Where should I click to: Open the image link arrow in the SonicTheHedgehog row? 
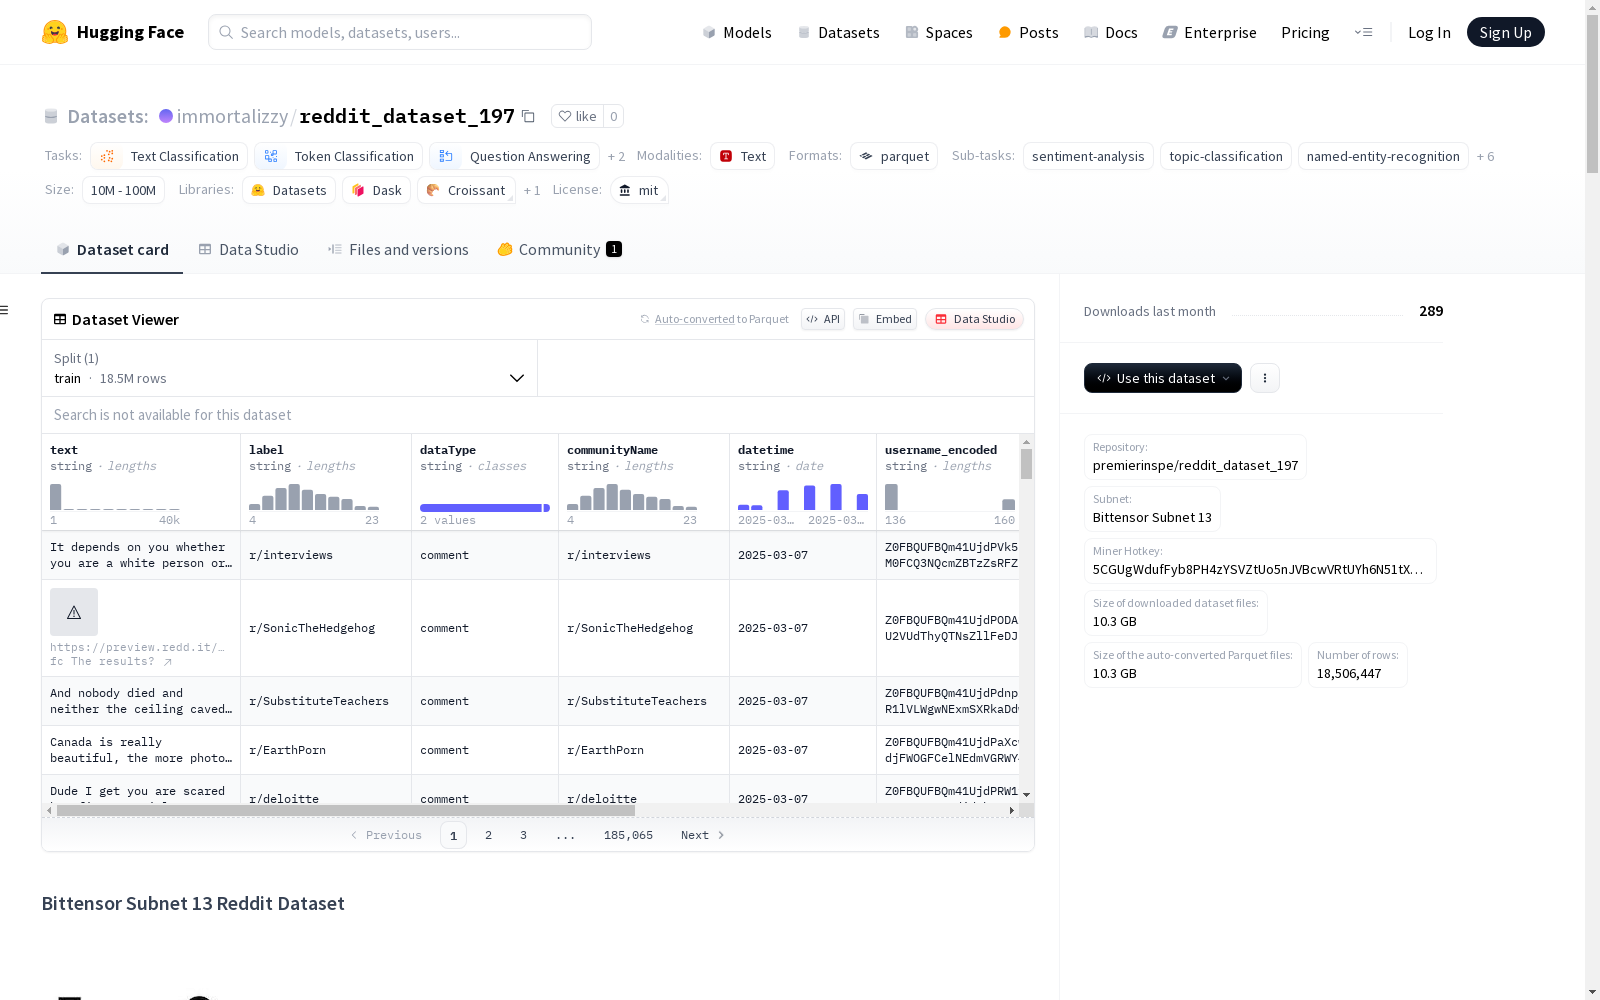pyautogui.click(x=168, y=662)
